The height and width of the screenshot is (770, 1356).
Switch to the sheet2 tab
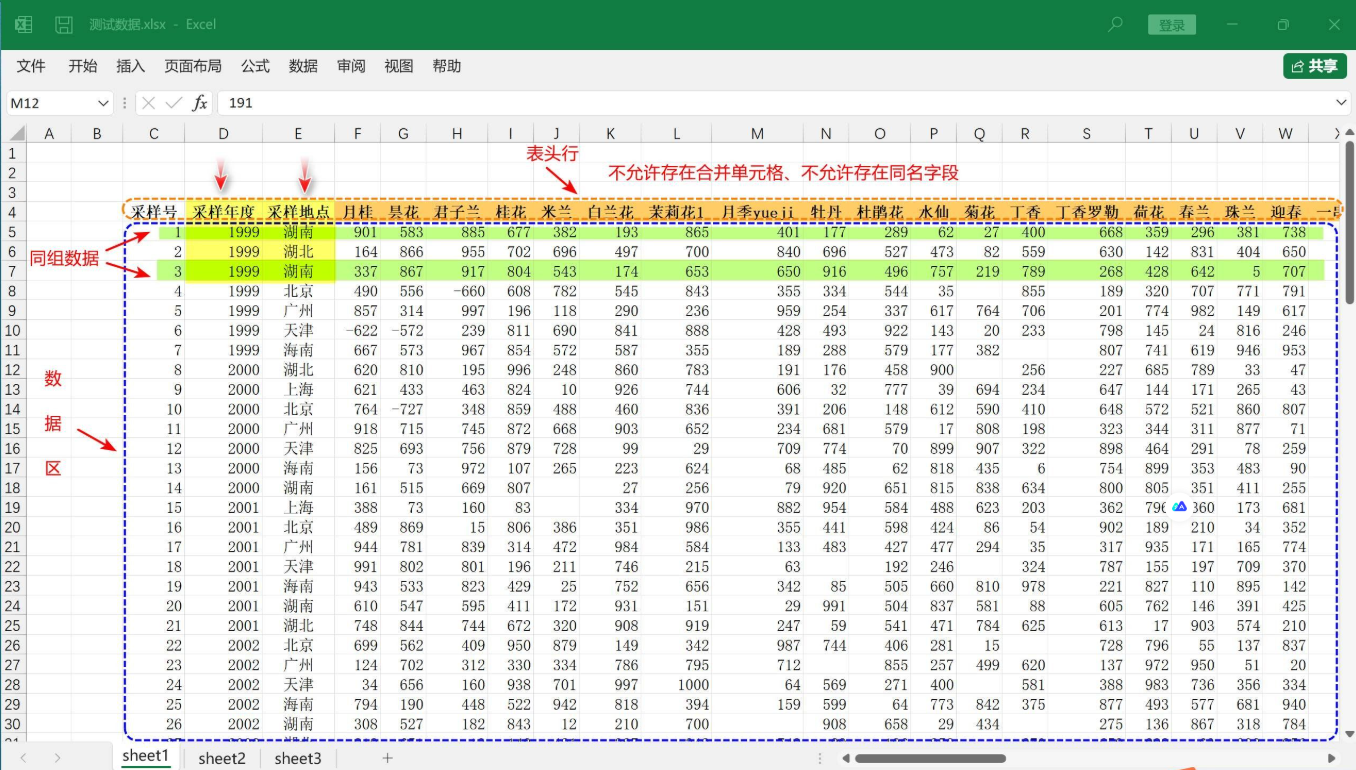[221, 758]
